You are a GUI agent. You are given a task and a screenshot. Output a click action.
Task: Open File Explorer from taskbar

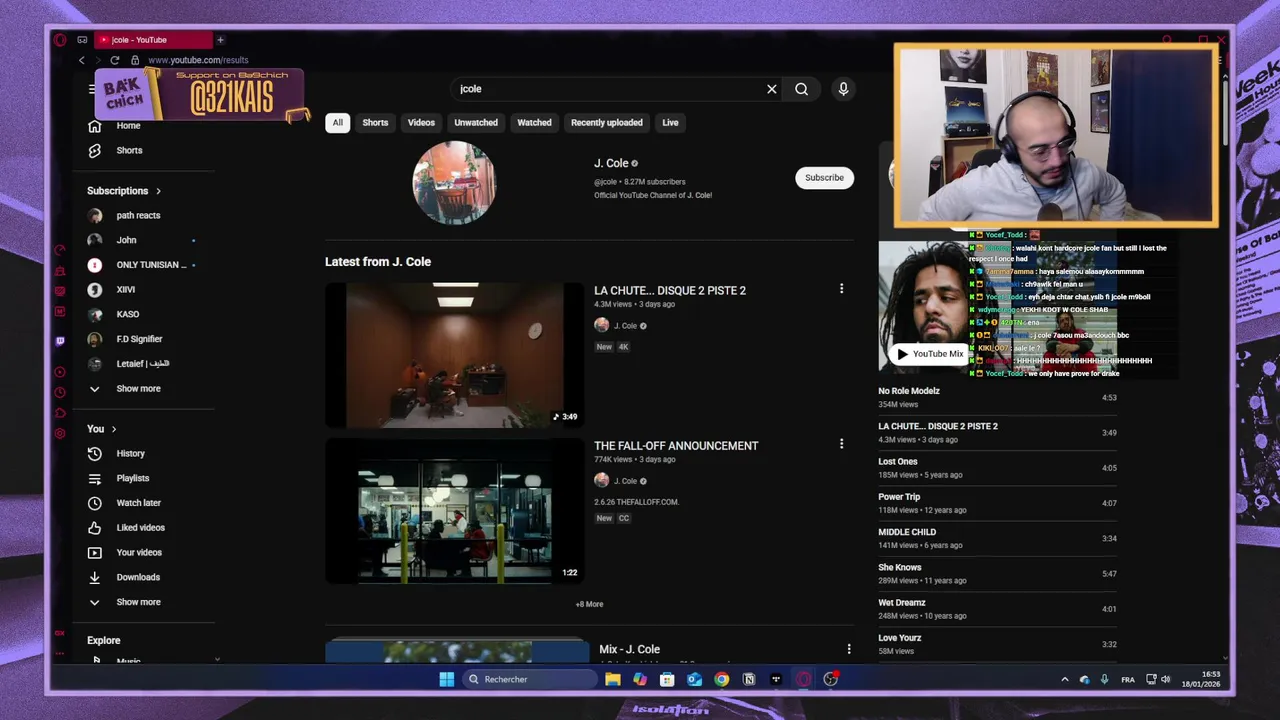point(613,679)
